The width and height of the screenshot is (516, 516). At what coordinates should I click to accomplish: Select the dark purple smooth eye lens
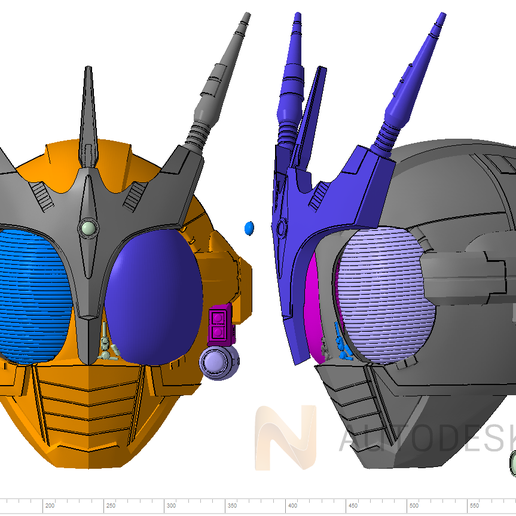click(x=153, y=297)
